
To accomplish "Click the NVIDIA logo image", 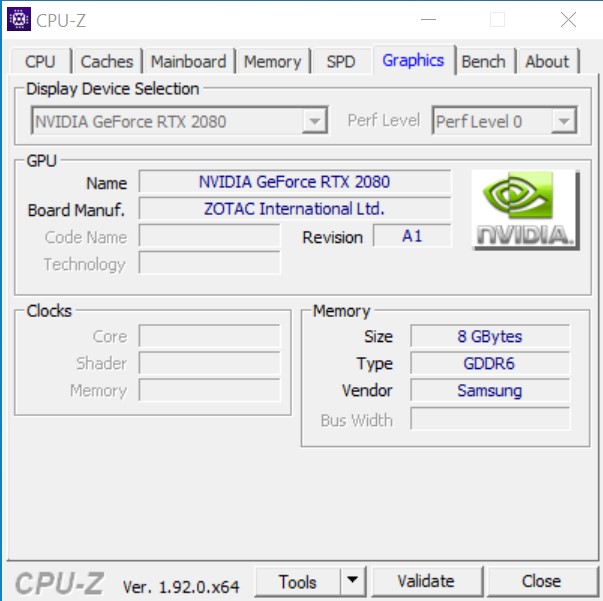I will pyautogui.click(x=525, y=210).
